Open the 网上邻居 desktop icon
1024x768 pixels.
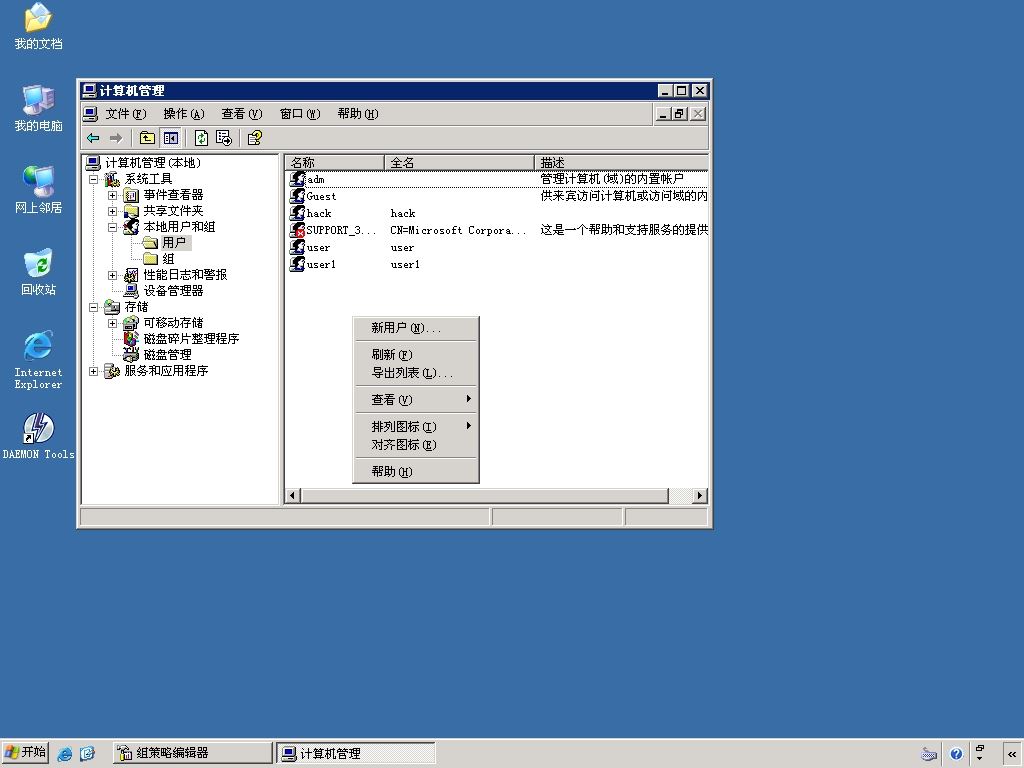coord(39,191)
